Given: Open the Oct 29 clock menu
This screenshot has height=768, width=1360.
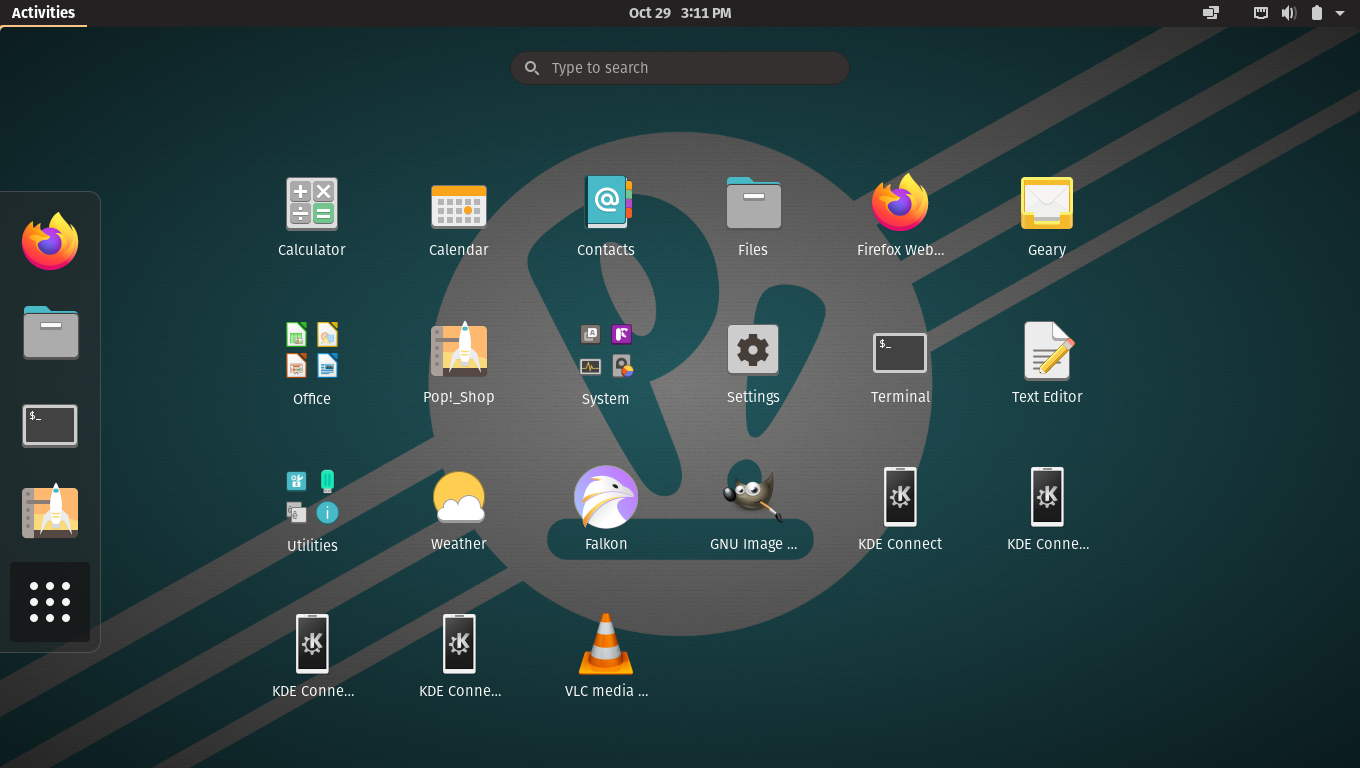Looking at the screenshot, I should (x=680, y=13).
